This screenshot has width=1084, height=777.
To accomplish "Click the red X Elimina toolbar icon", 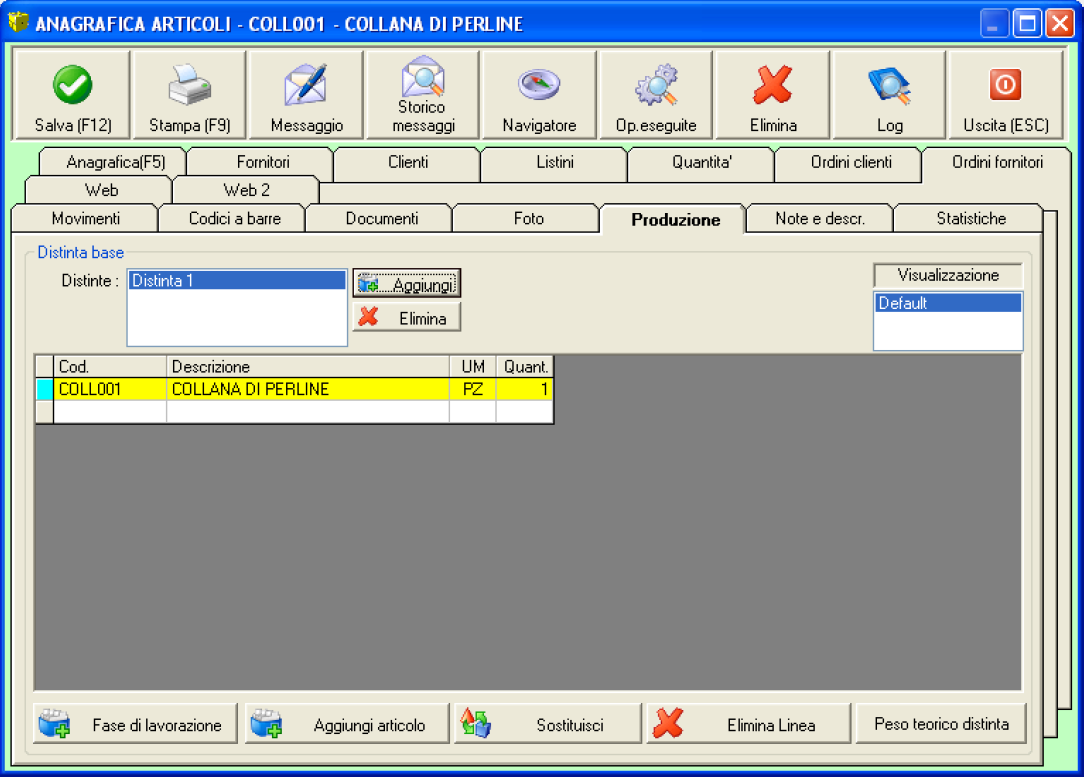I will pos(773,86).
